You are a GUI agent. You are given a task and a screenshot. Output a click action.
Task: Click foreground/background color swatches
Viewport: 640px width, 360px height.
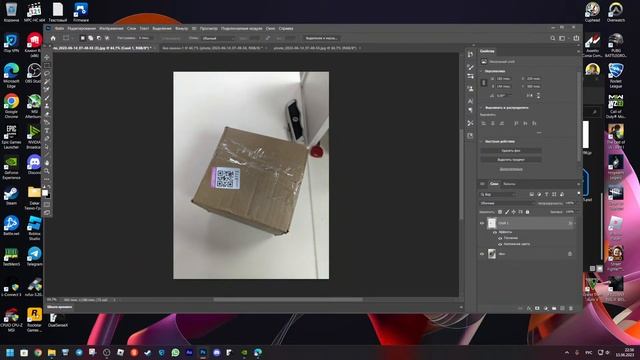click(x=46, y=193)
